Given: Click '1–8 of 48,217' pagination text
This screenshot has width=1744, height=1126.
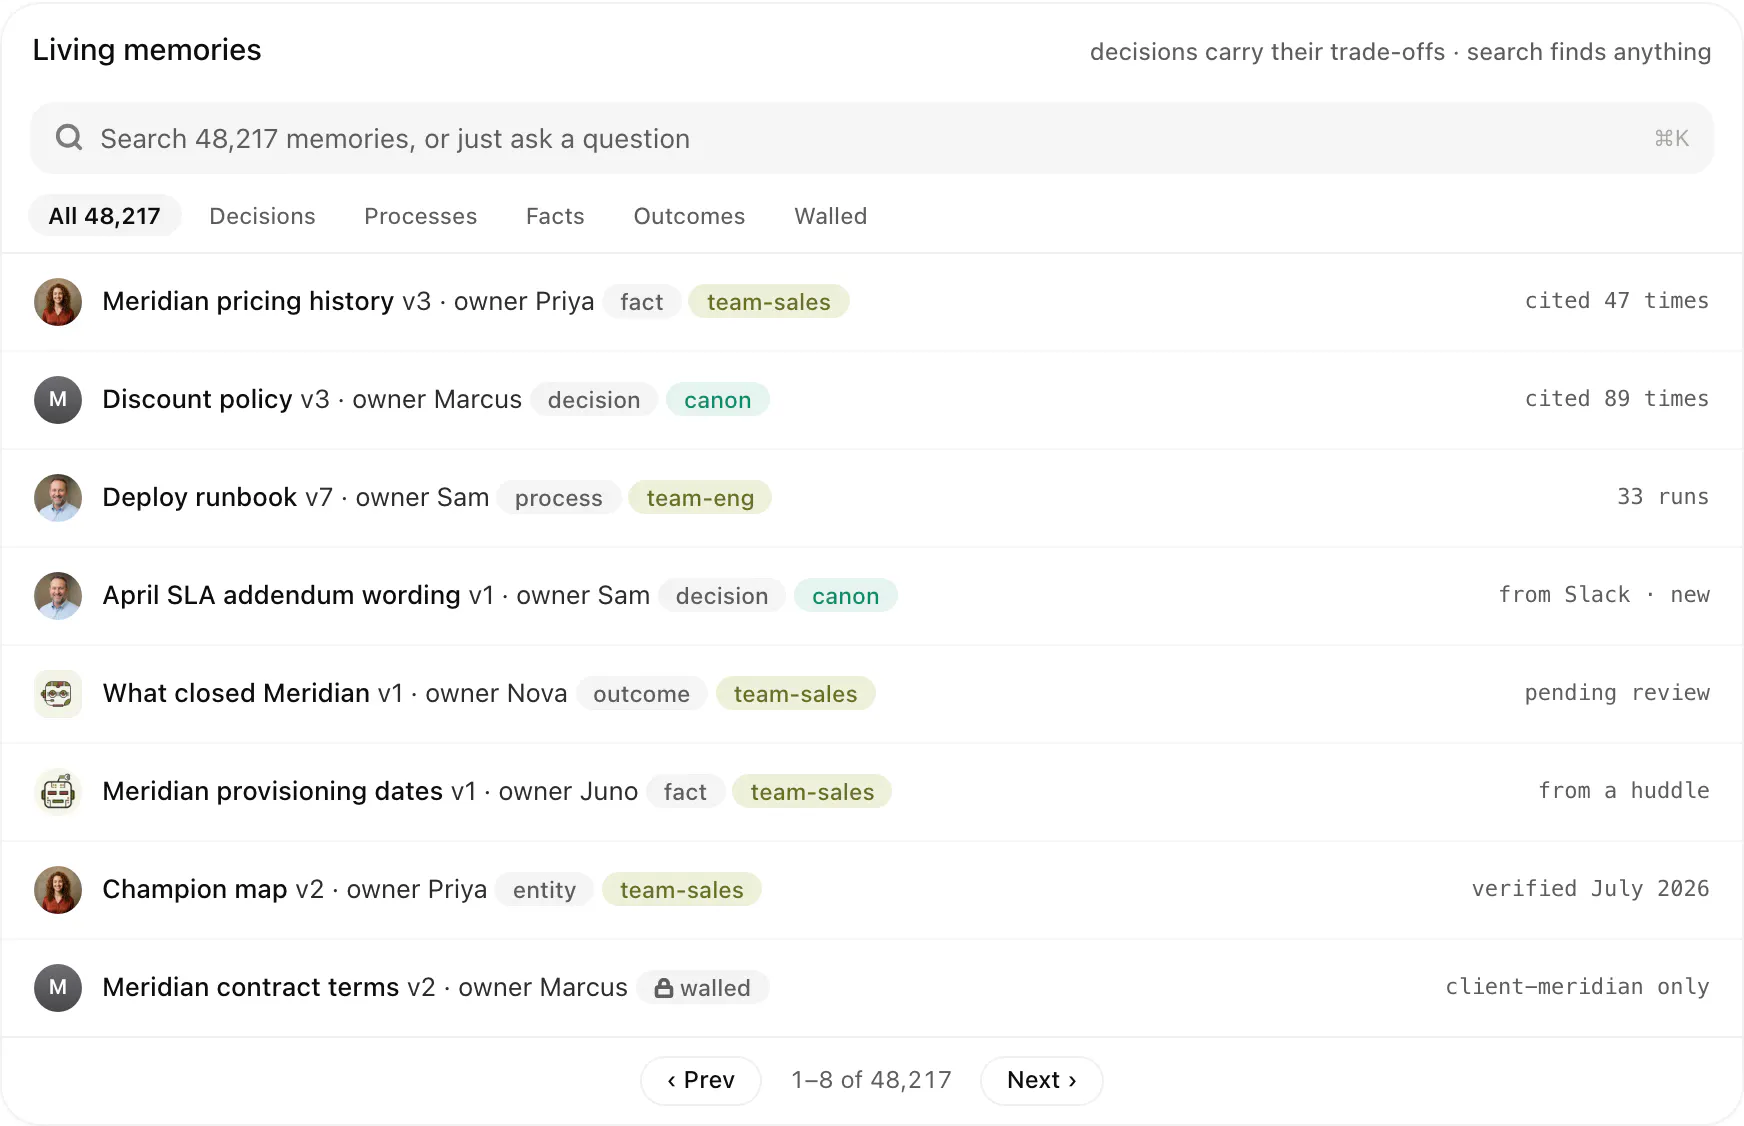Looking at the screenshot, I should [871, 1080].
